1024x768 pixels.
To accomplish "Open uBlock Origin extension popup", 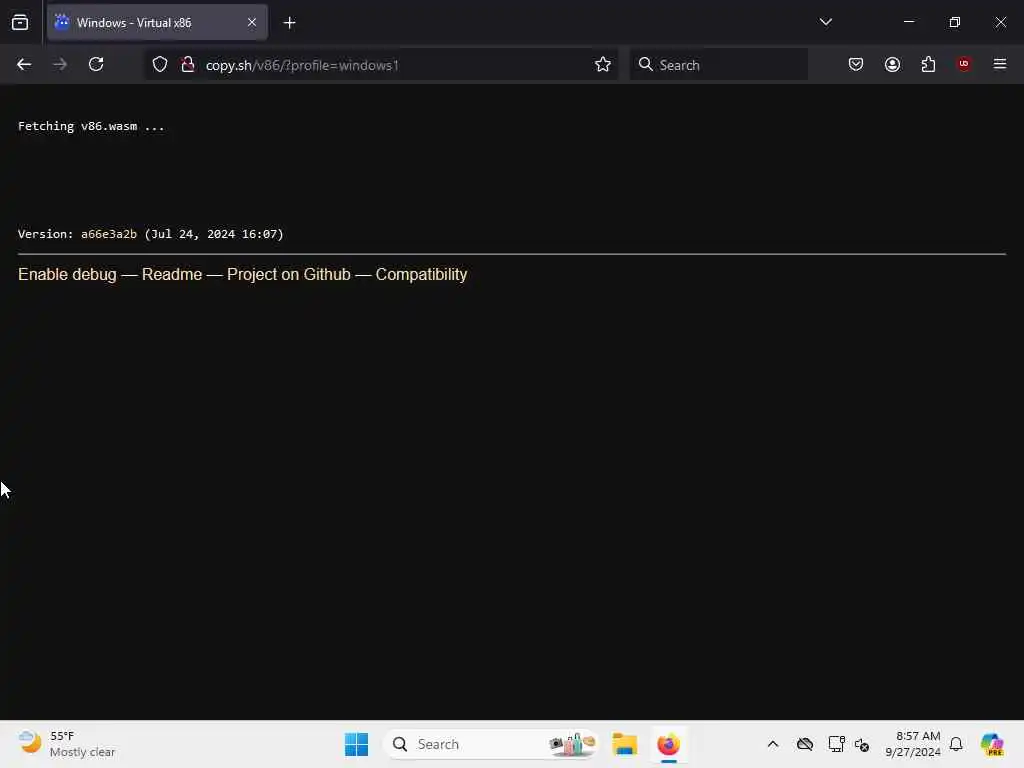I will click(x=964, y=64).
